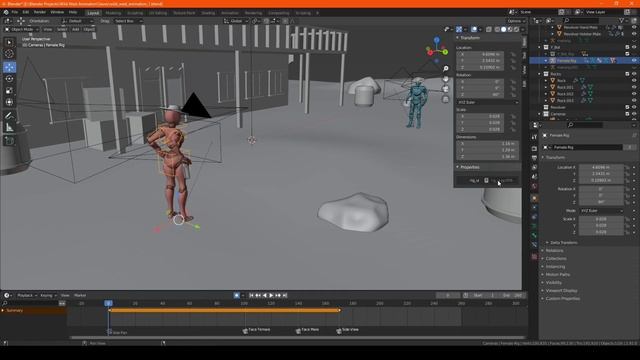Viewport: 640px width, 360px height.
Task: Select the Rotate tool
Action: tap(9, 79)
